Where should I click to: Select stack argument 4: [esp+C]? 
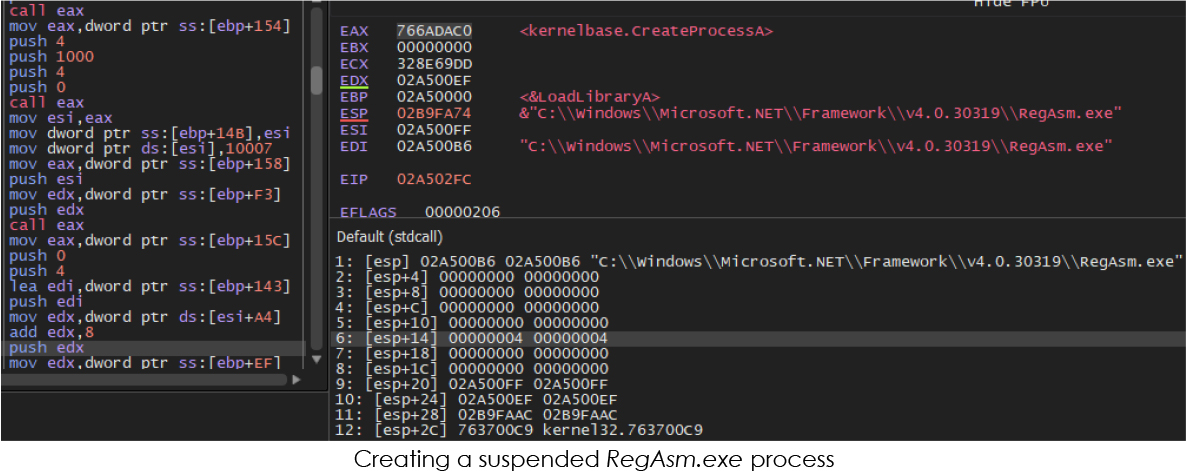[x=467, y=308]
